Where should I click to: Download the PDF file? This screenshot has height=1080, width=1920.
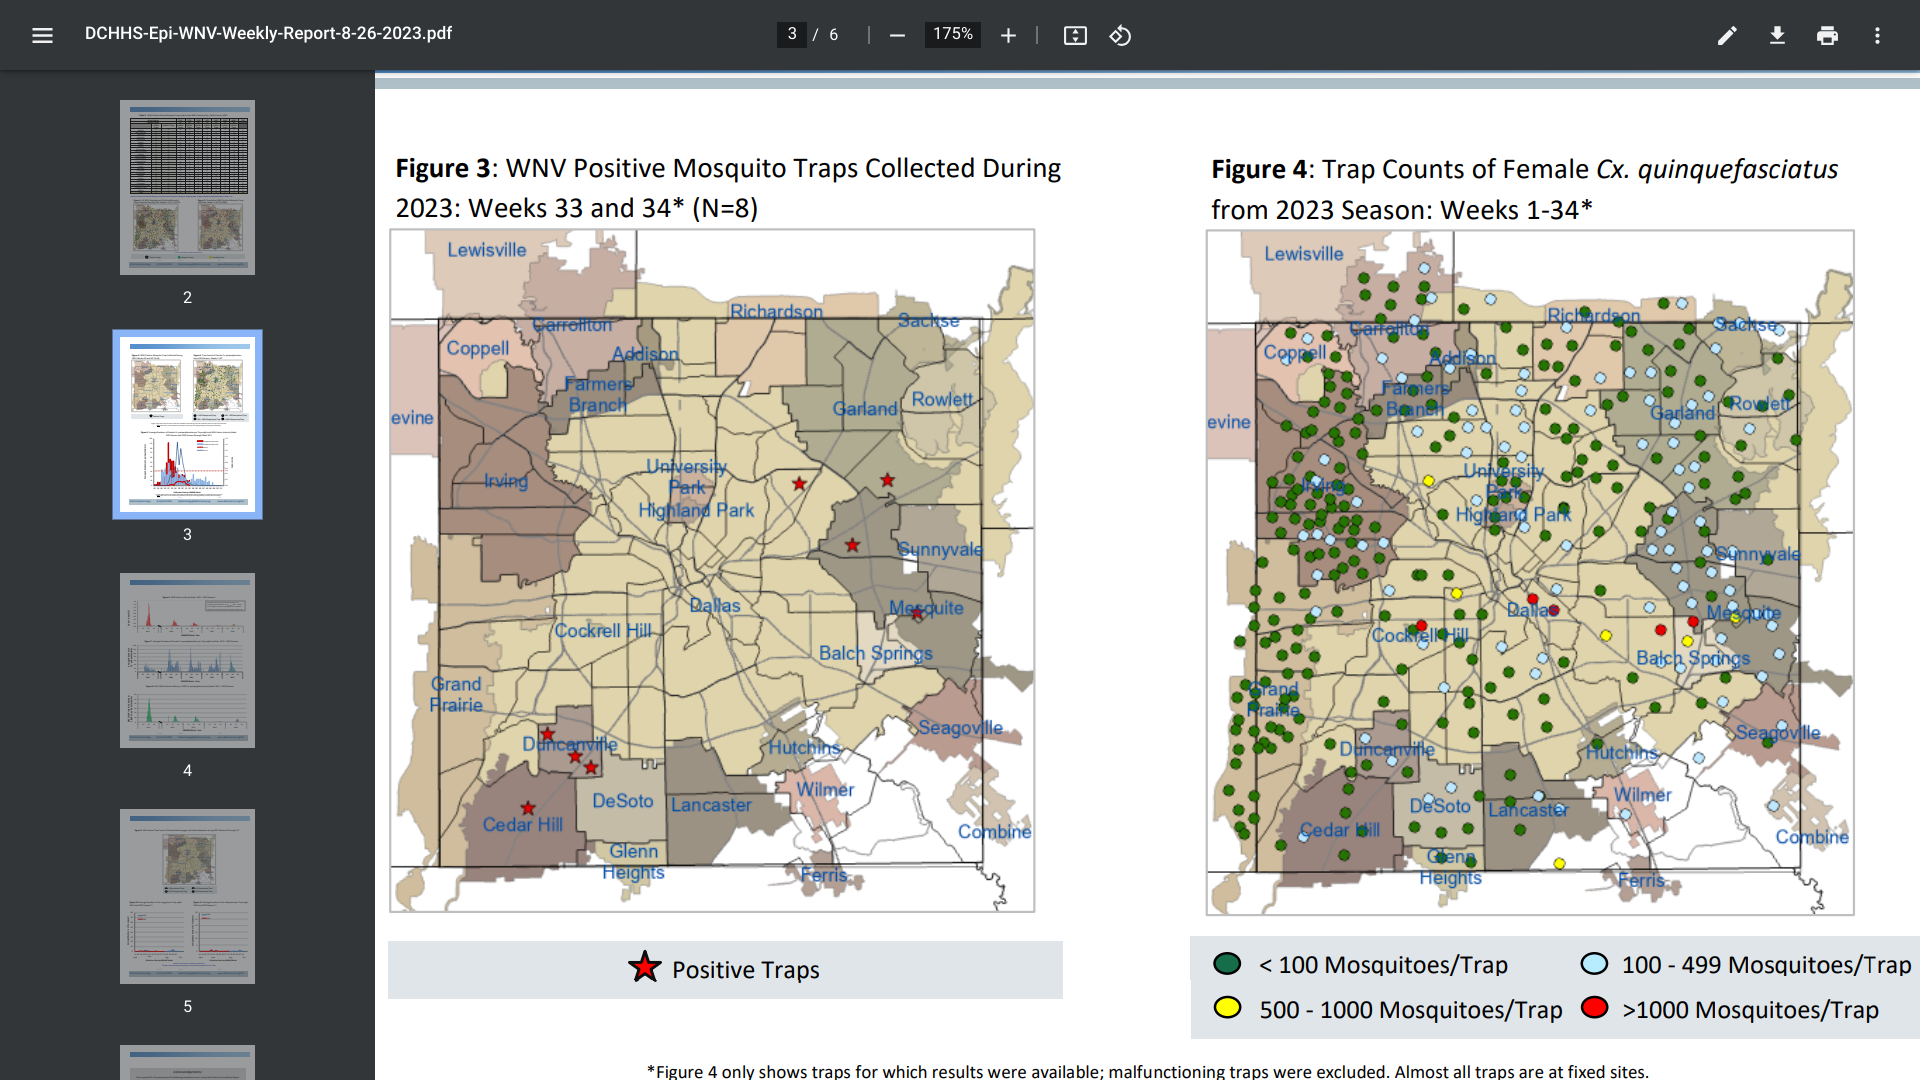tap(1777, 36)
